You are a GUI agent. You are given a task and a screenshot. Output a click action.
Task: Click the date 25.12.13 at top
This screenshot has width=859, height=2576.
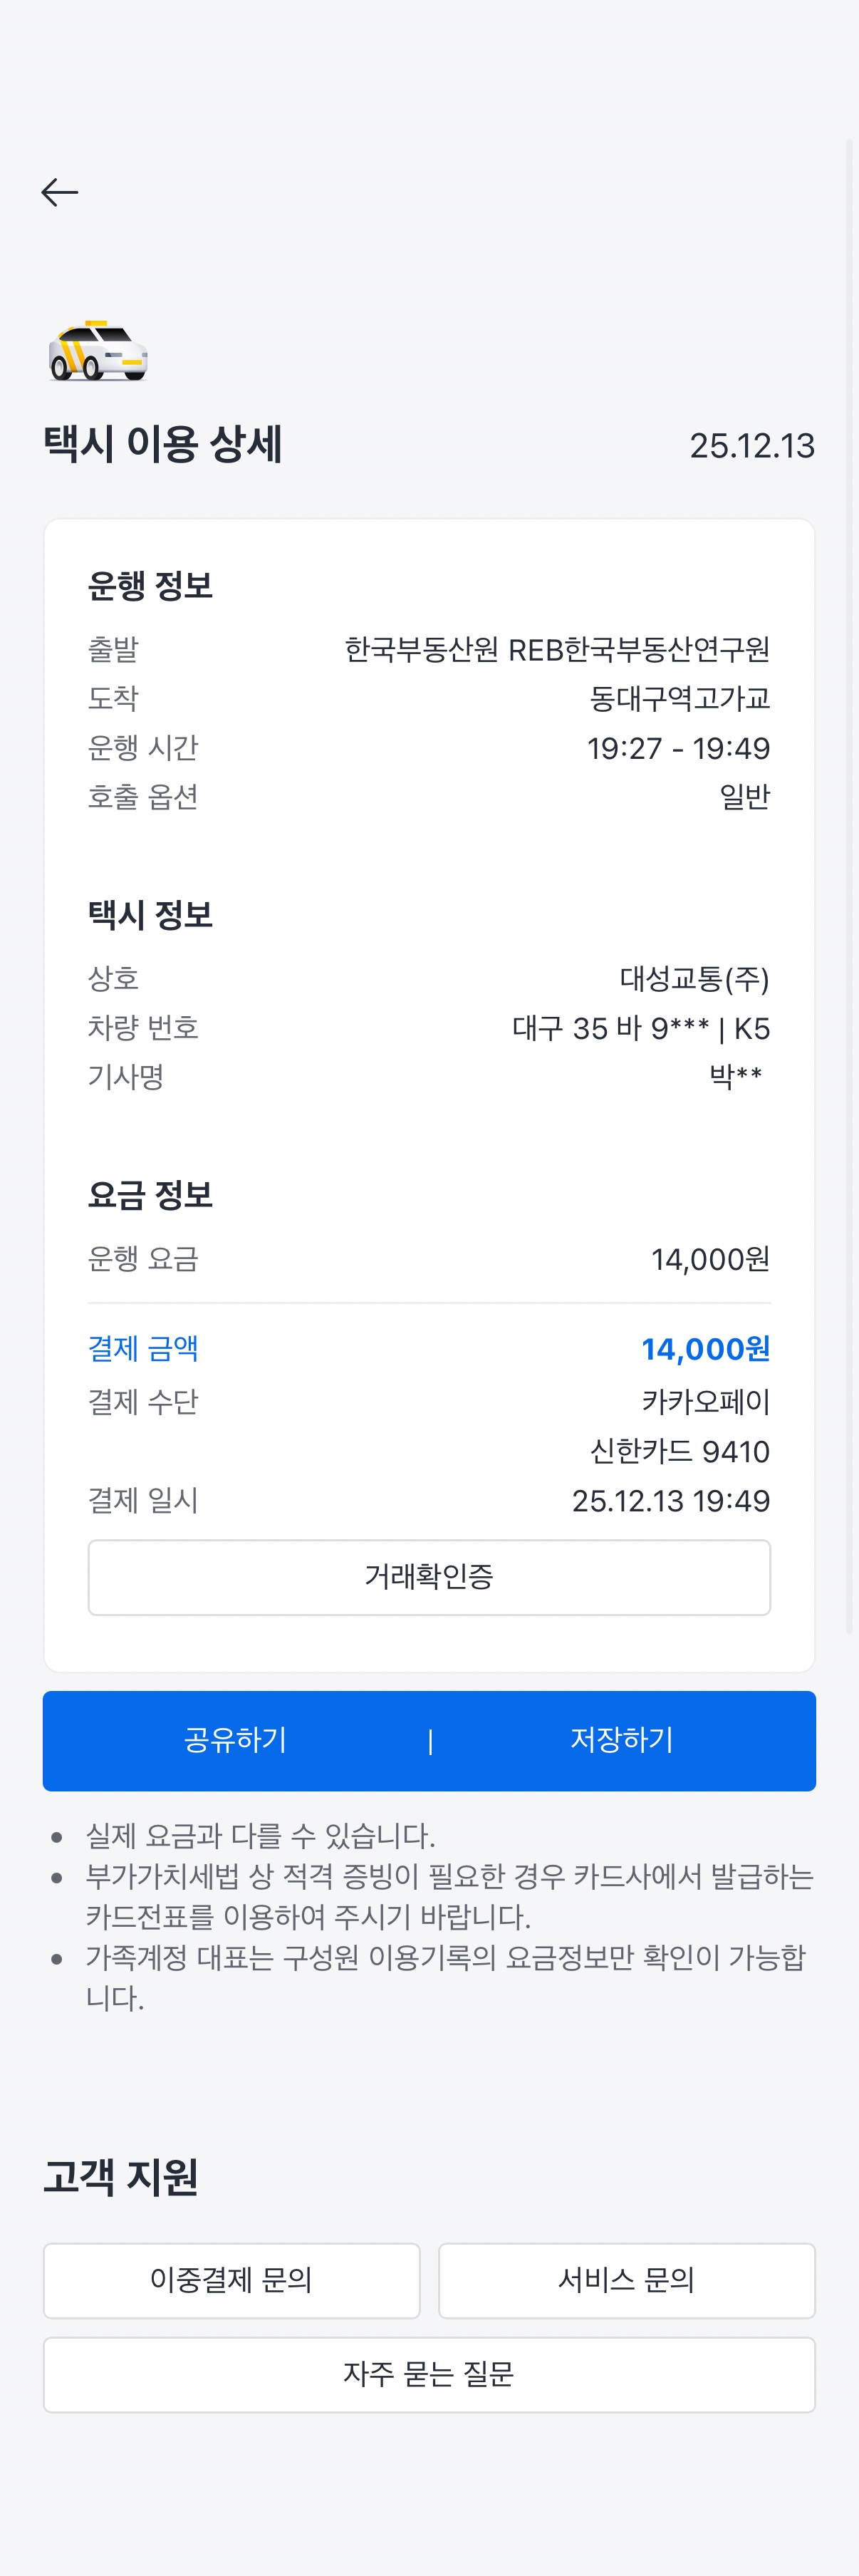pyautogui.click(x=752, y=446)
